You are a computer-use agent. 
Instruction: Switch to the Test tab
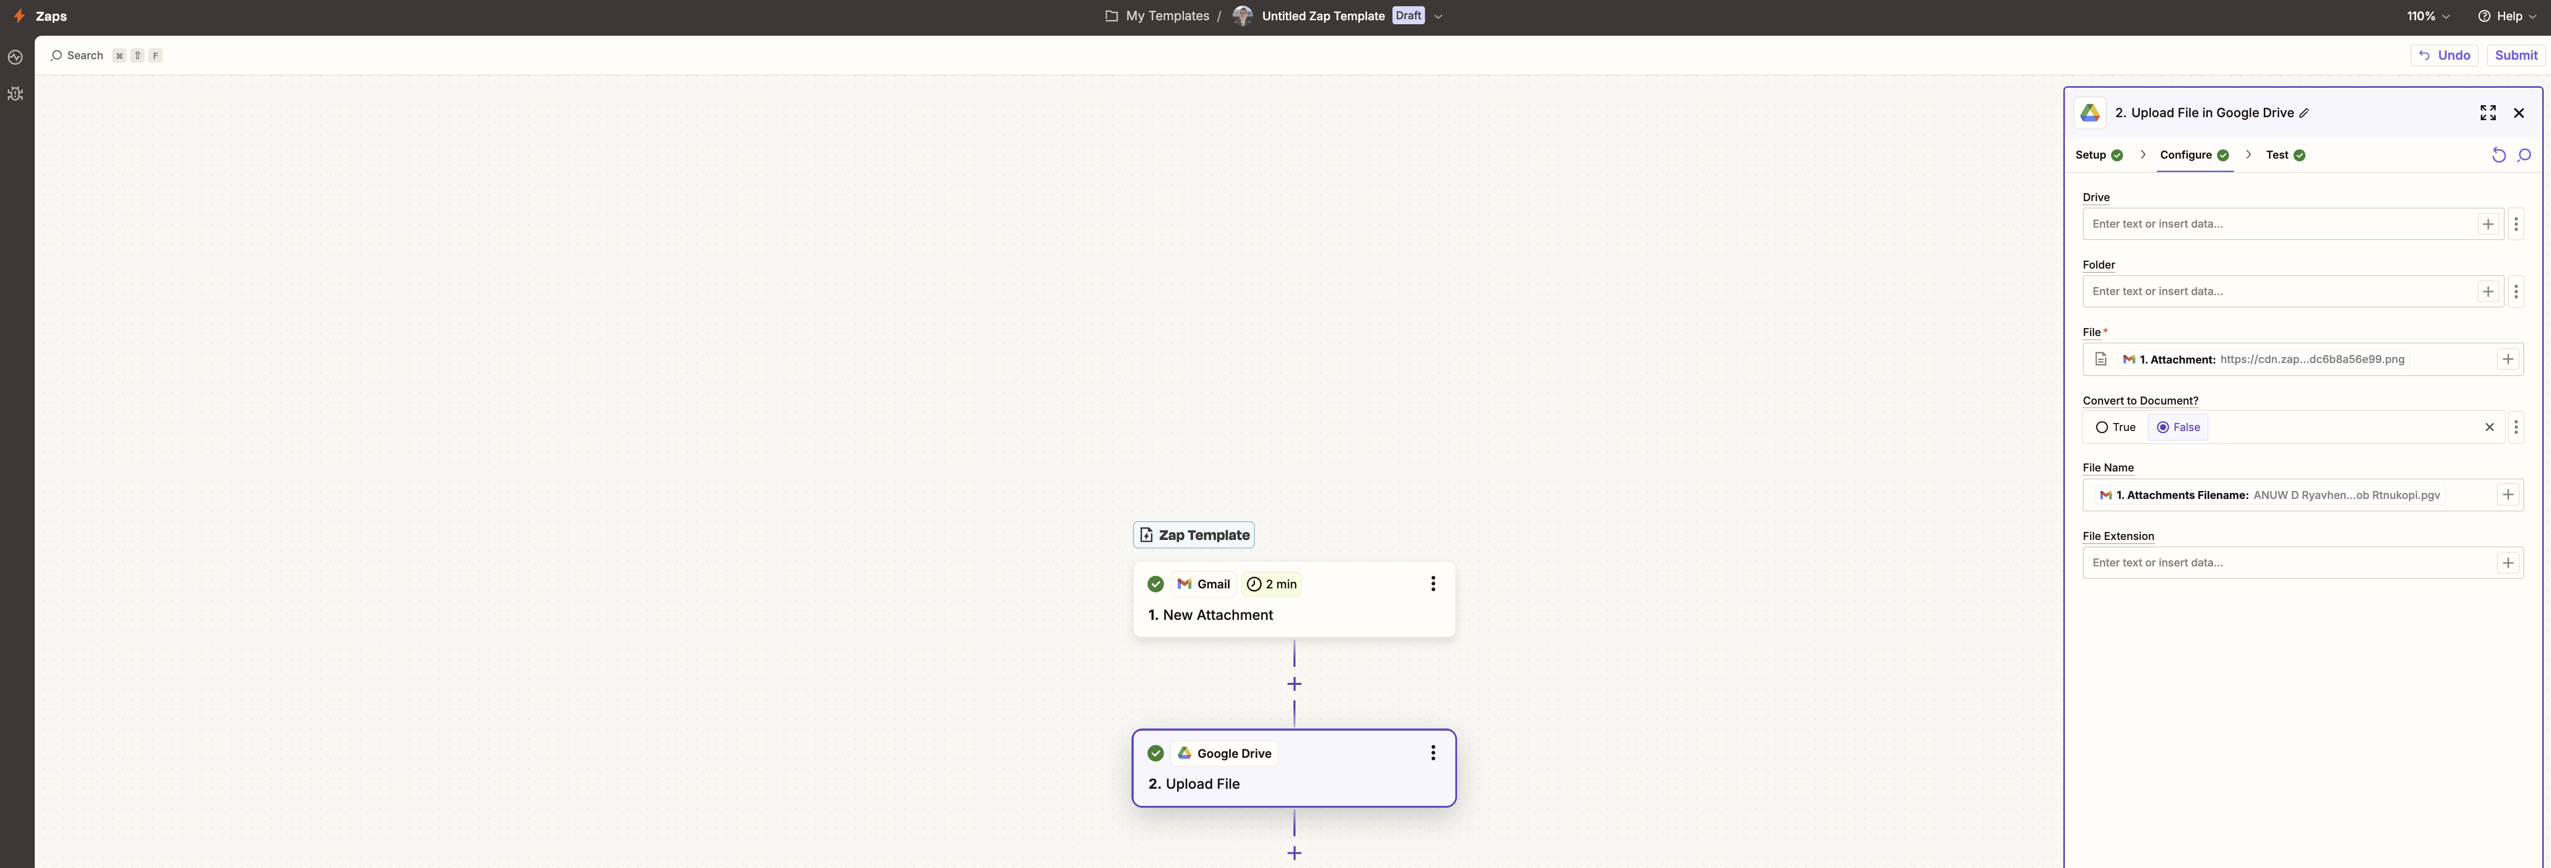point(2285,155)
